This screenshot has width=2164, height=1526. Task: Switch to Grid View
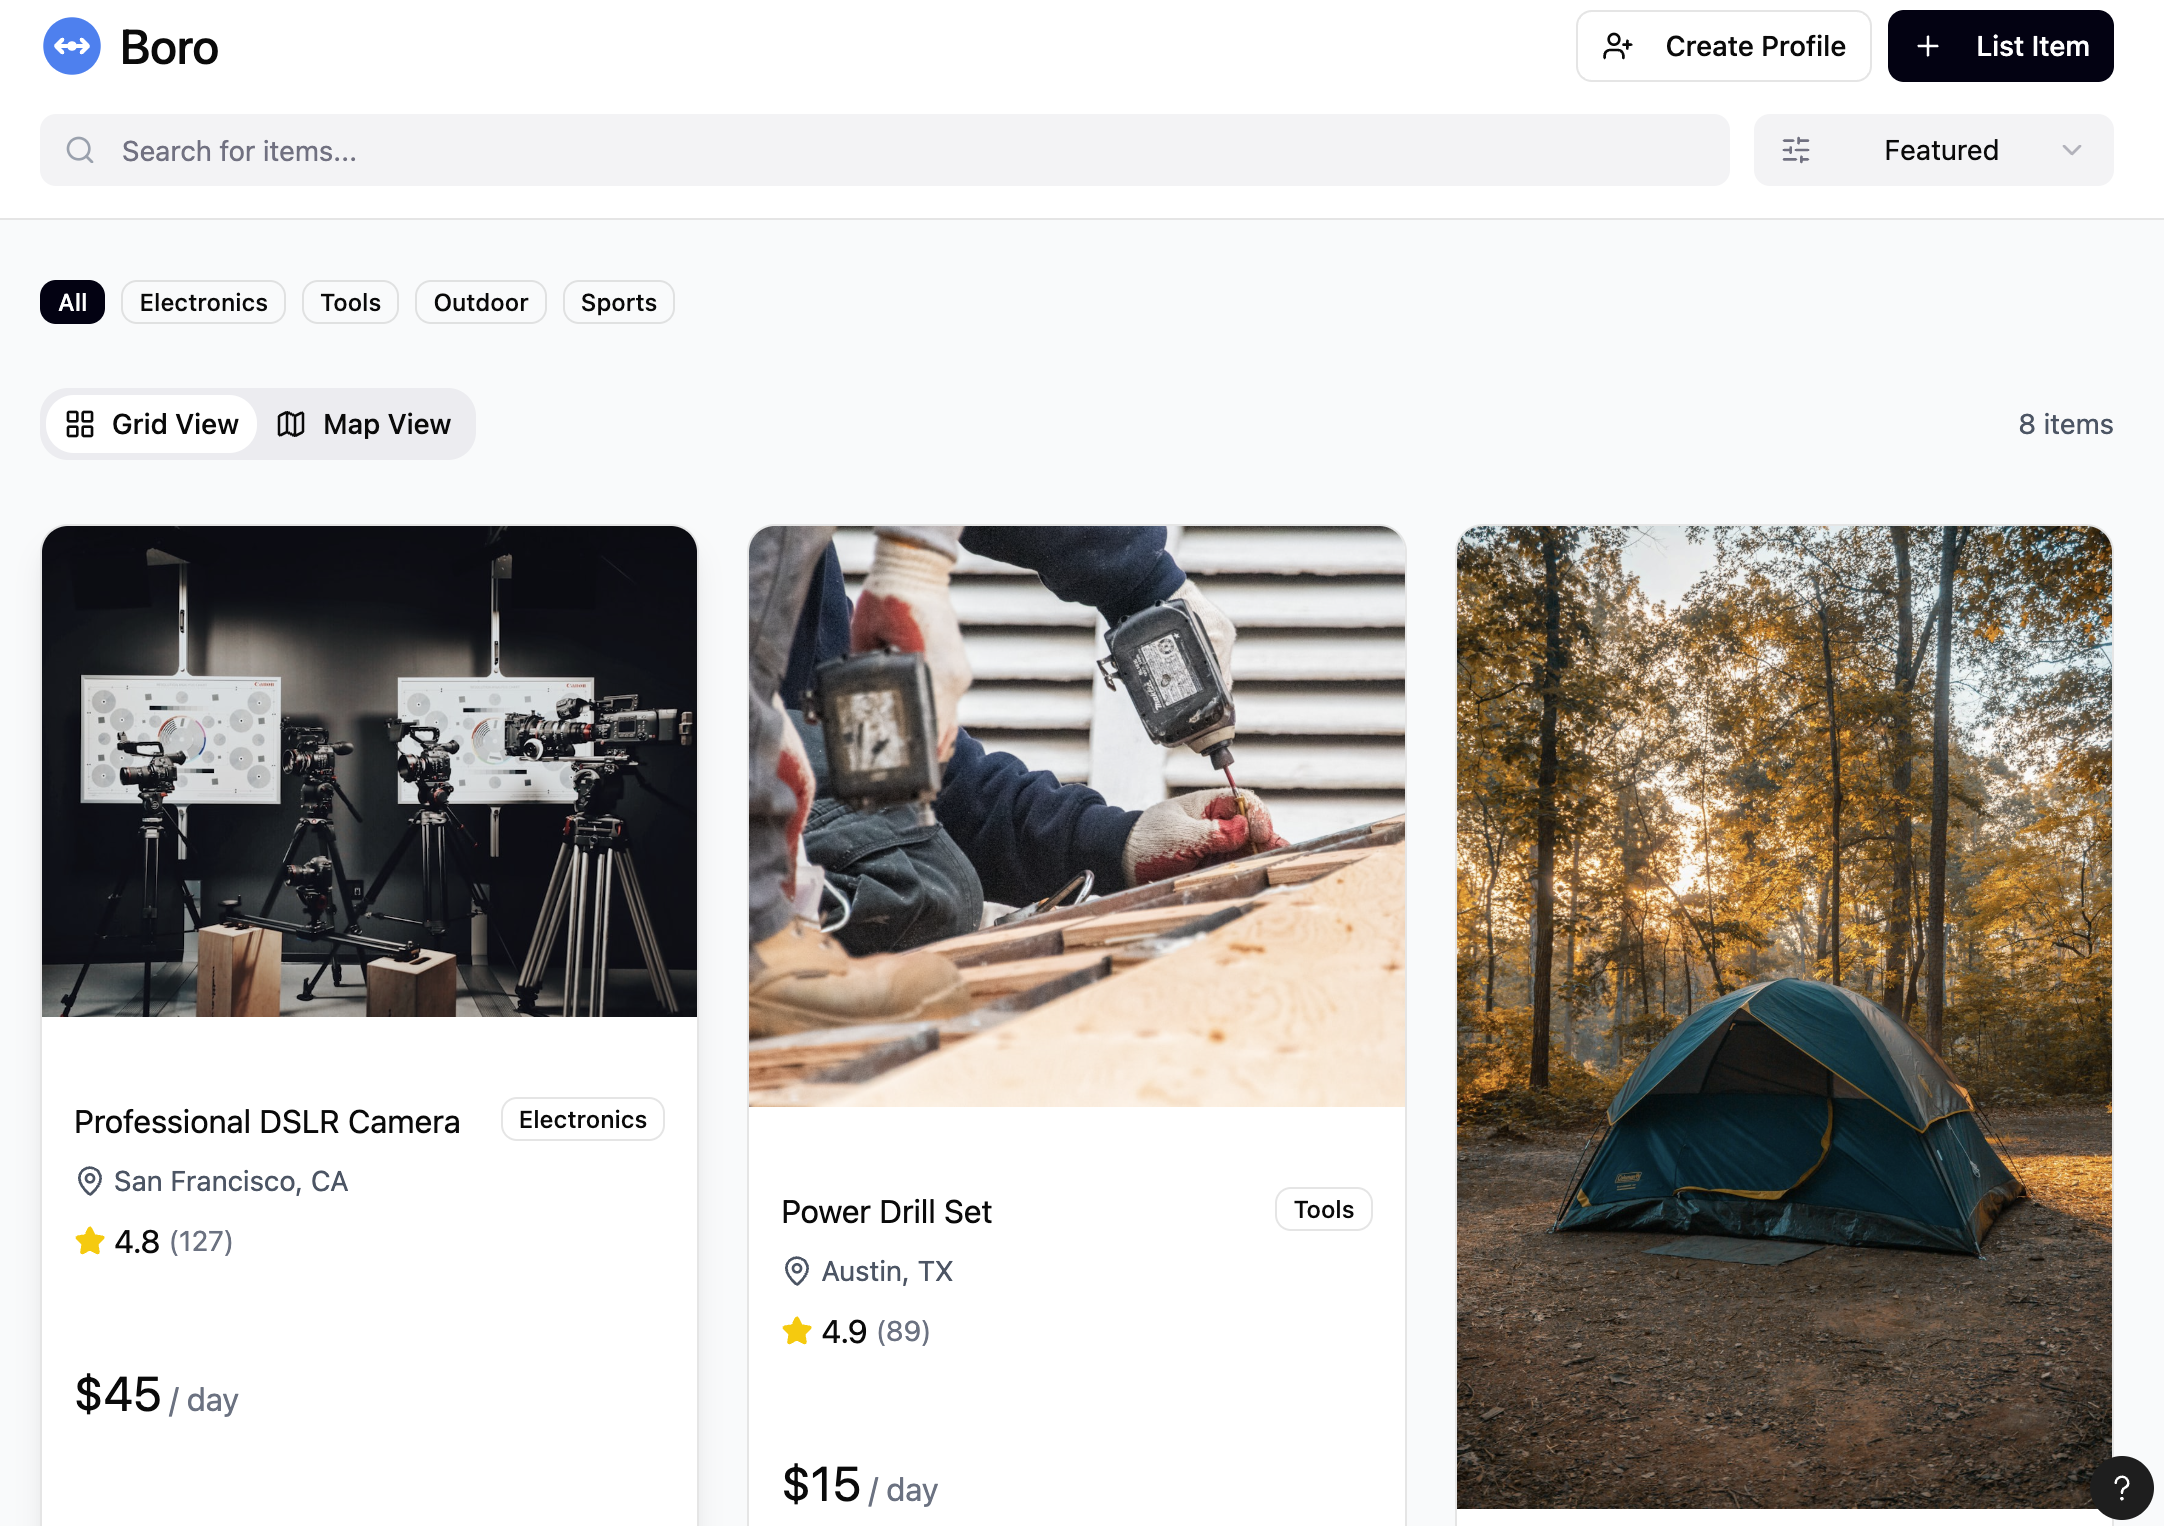[153, 424]
